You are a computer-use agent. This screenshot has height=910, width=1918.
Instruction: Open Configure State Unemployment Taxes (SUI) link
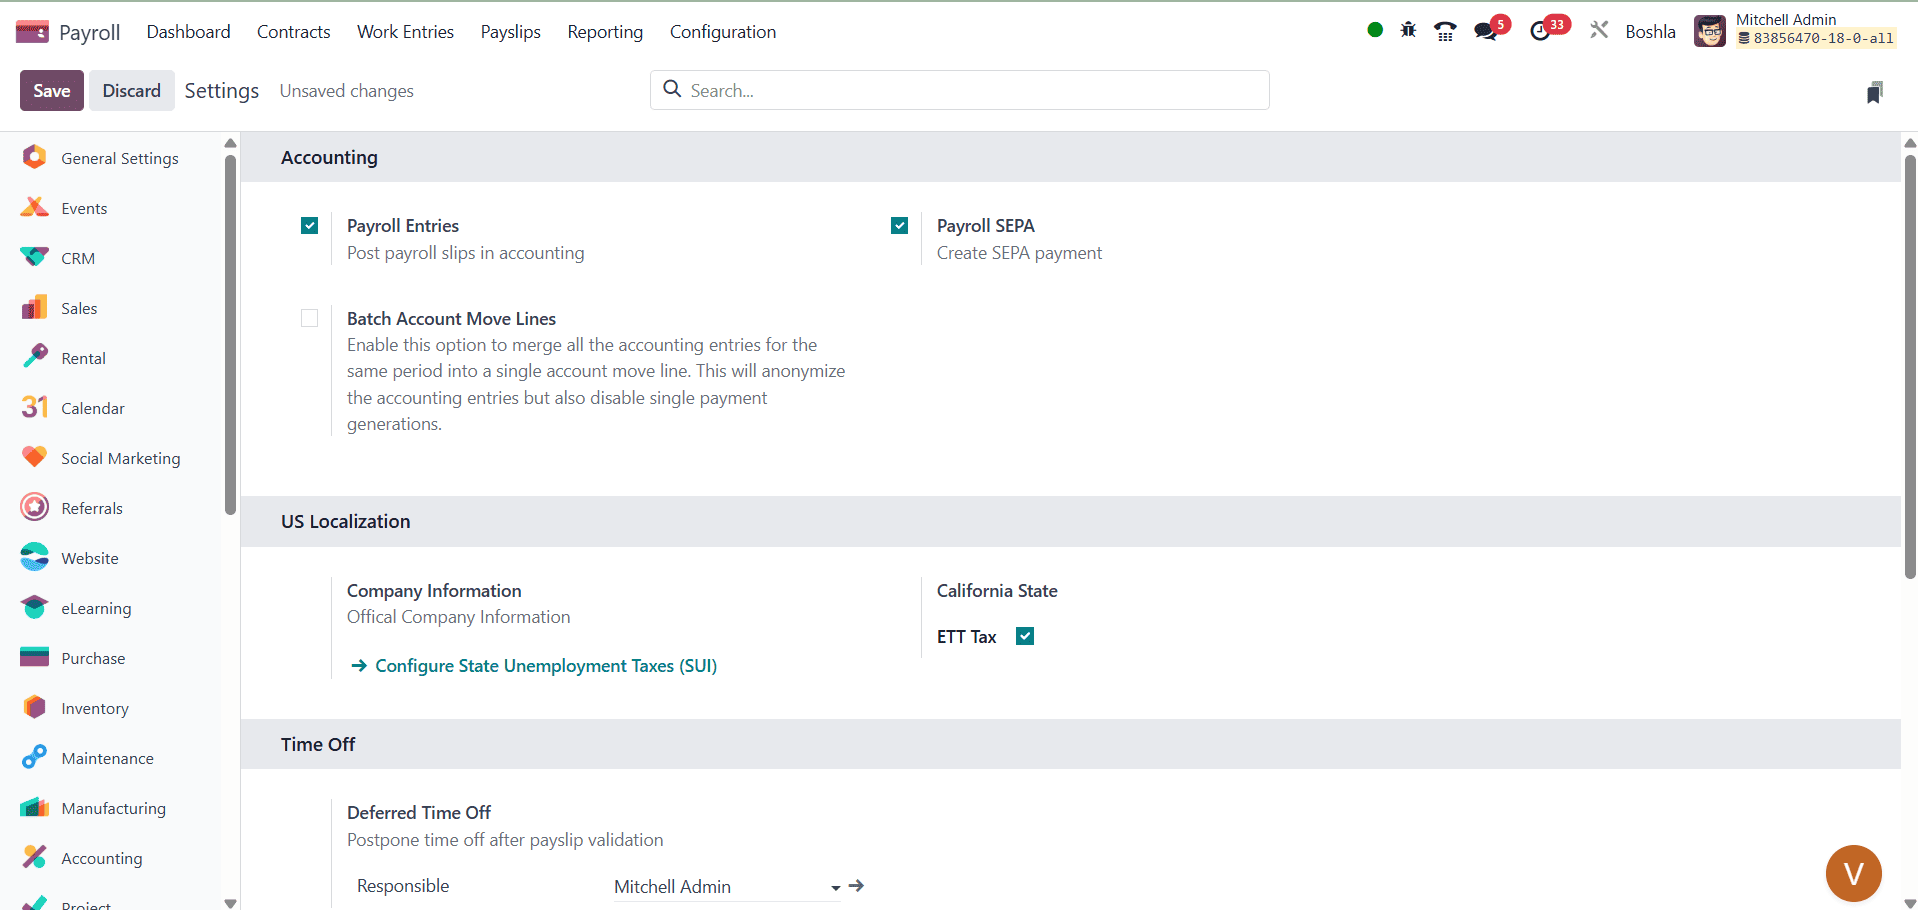coord(534,666)
